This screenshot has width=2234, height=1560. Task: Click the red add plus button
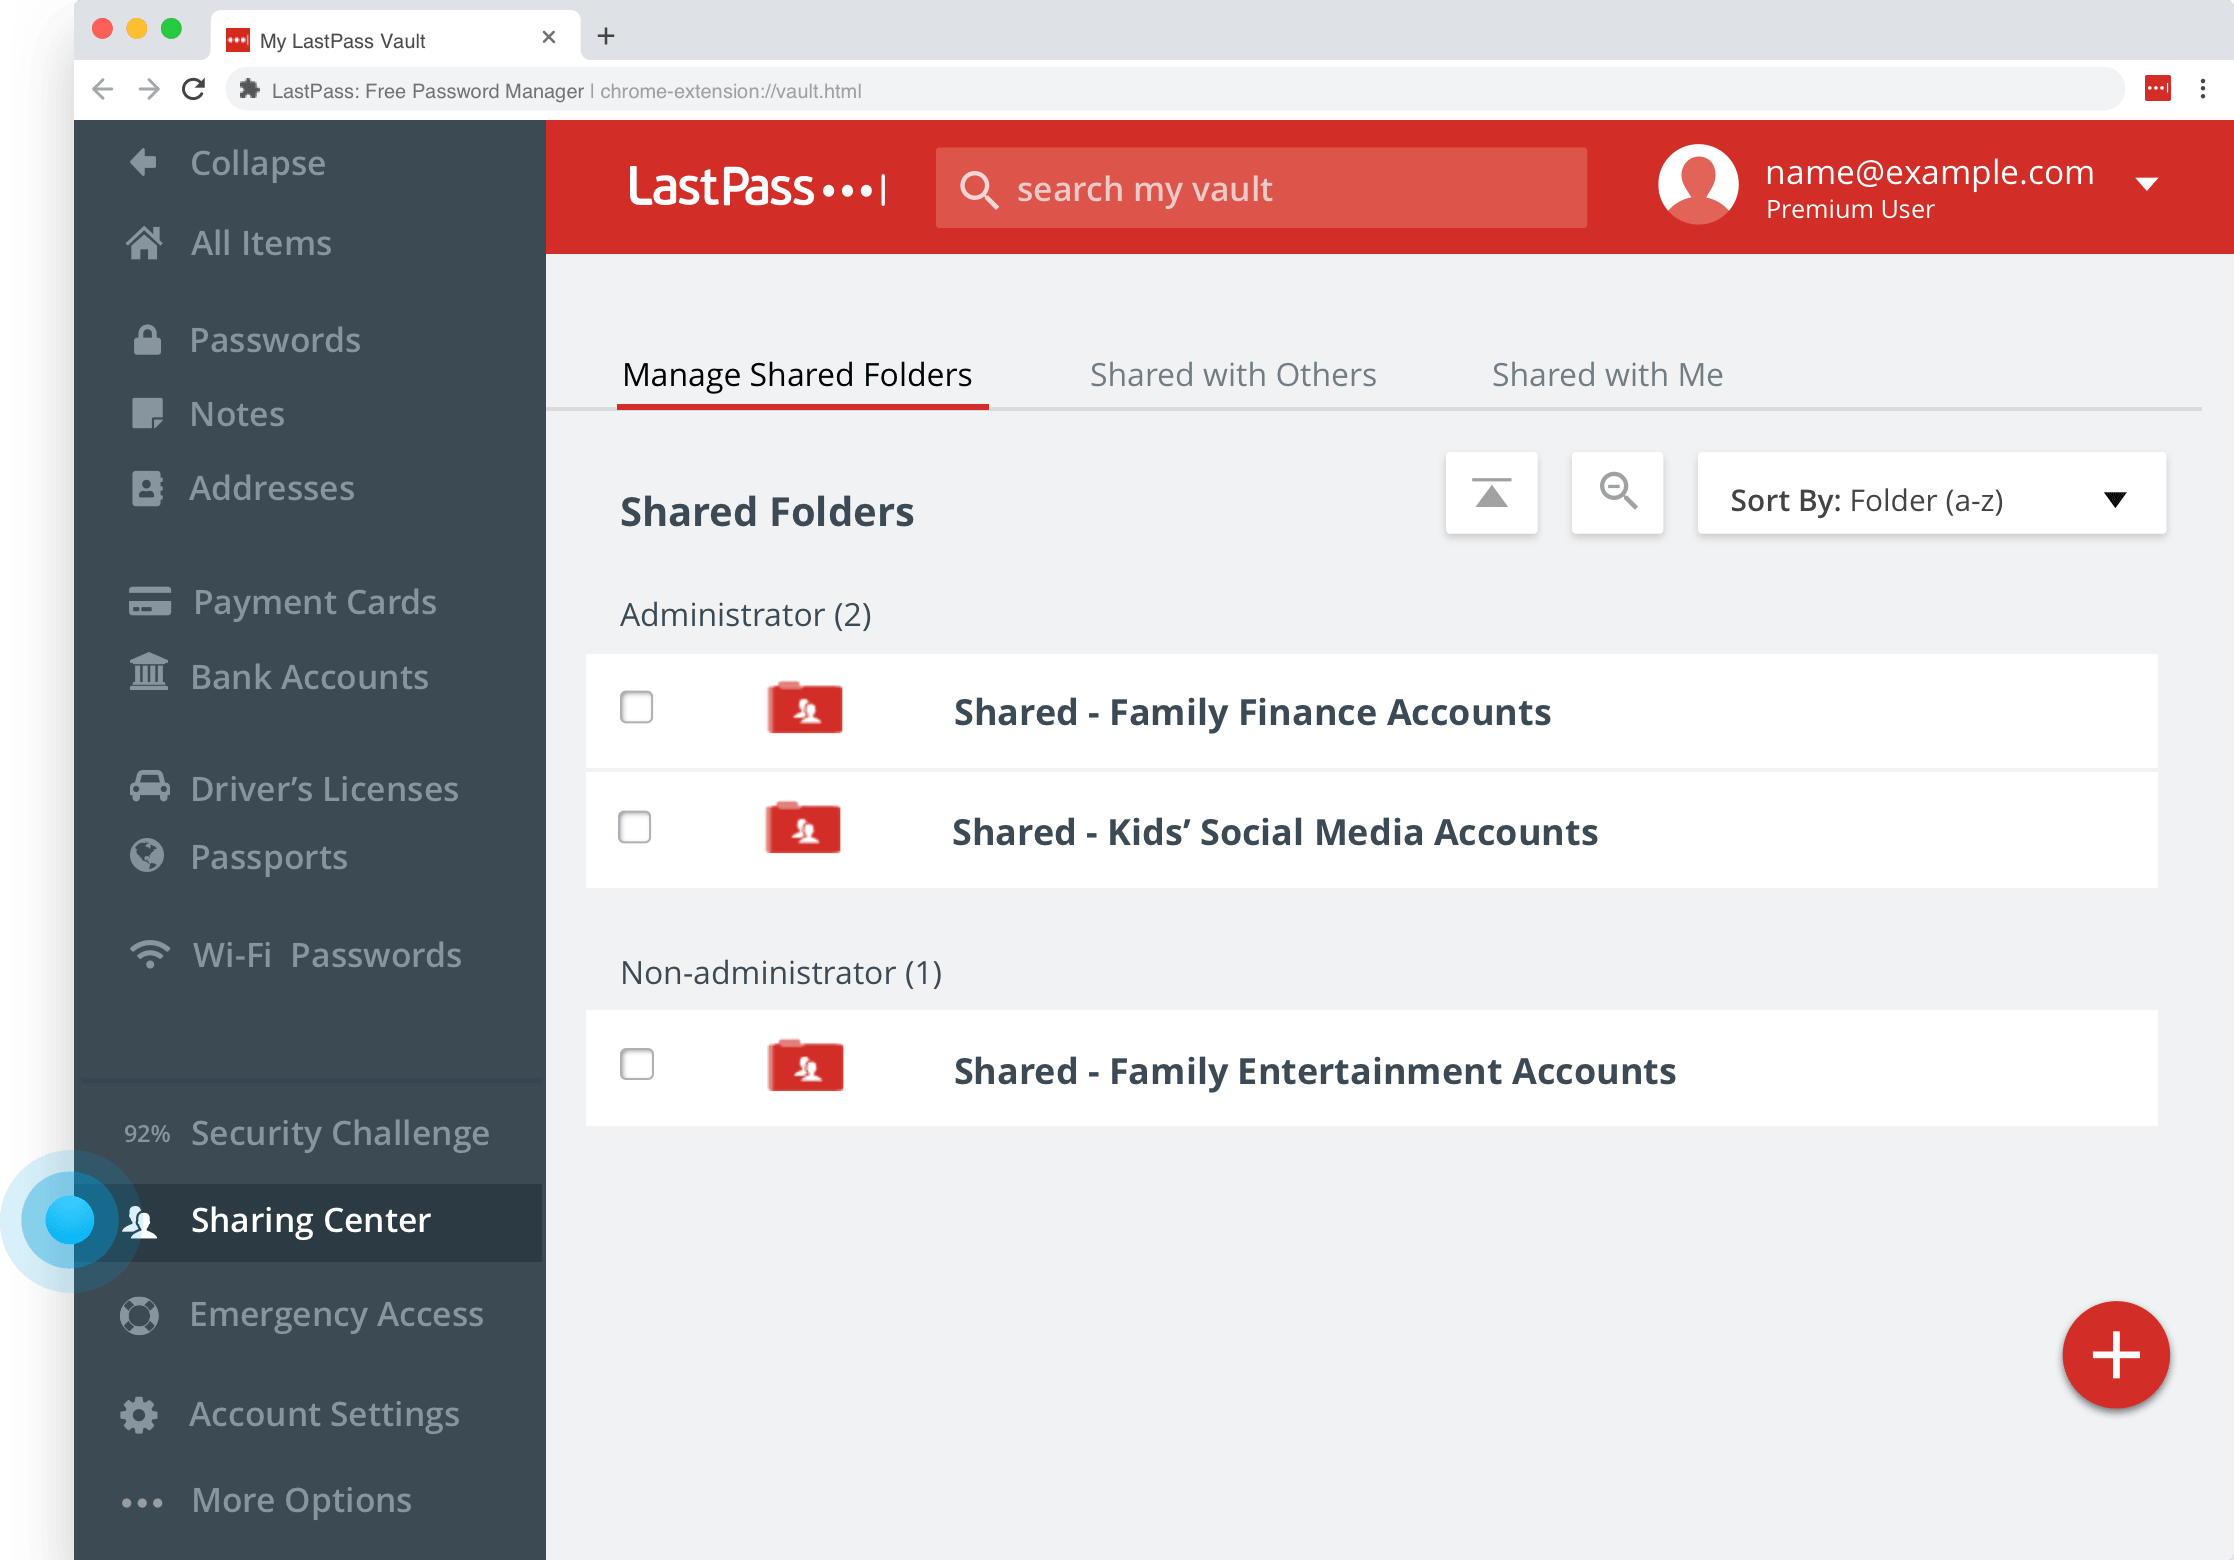click(x=2115, y=1355)
